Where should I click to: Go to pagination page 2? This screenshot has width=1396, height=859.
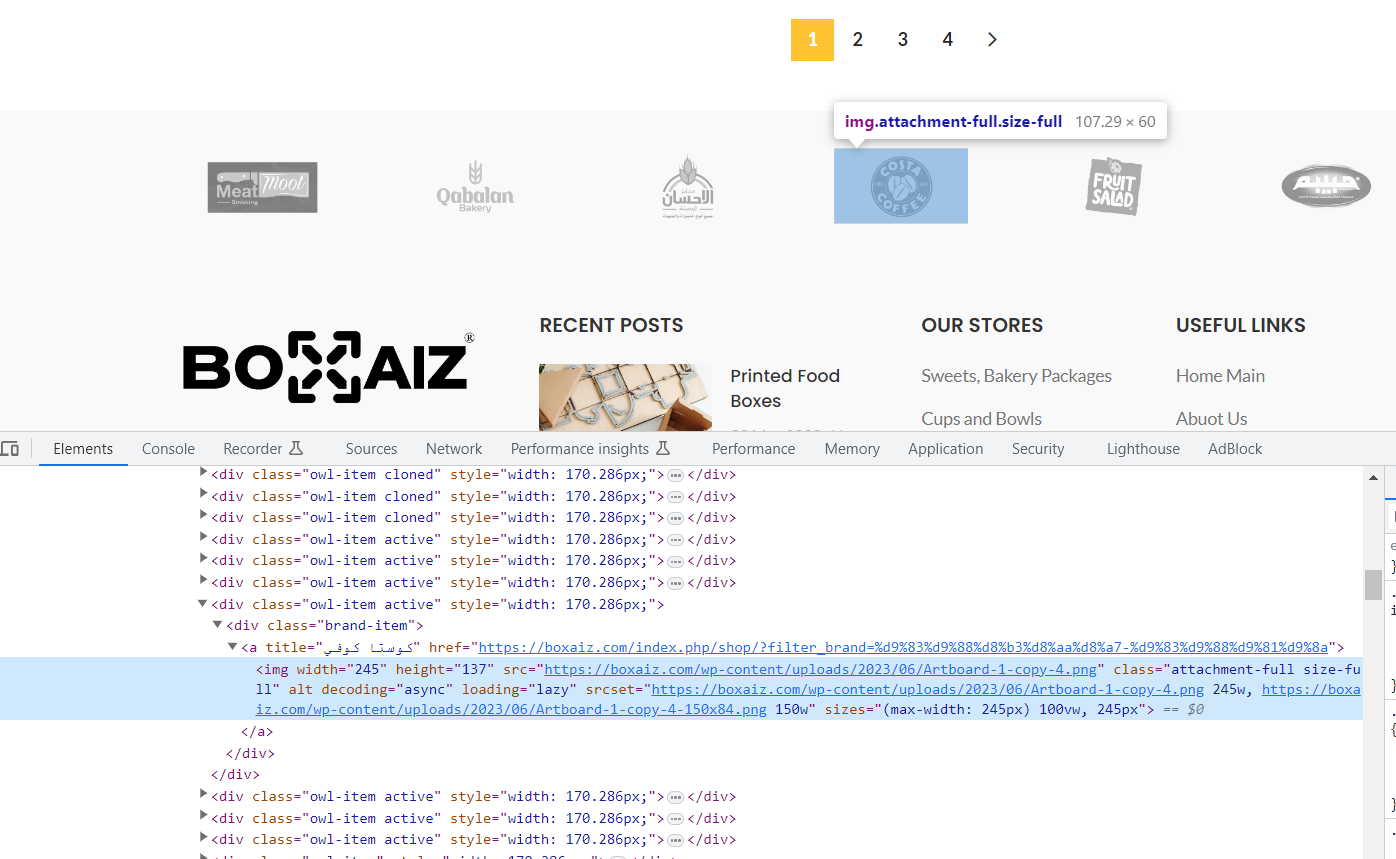[857, 40]
